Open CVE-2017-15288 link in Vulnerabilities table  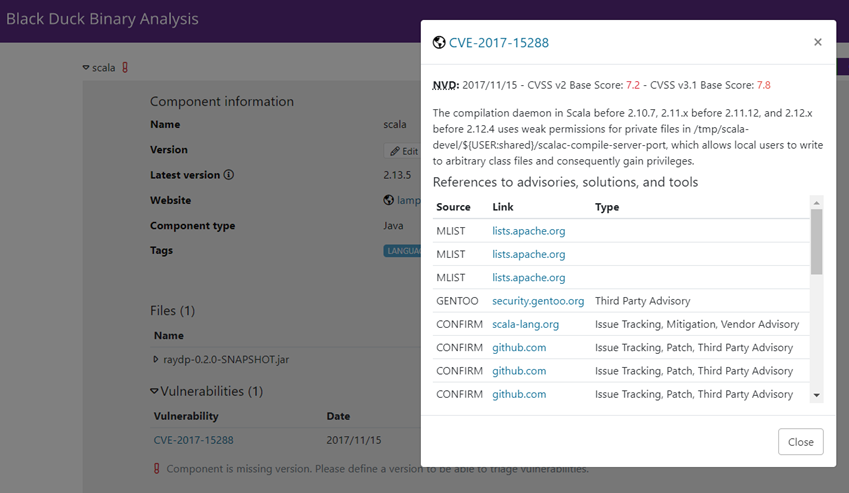click(x=193, y=440)
